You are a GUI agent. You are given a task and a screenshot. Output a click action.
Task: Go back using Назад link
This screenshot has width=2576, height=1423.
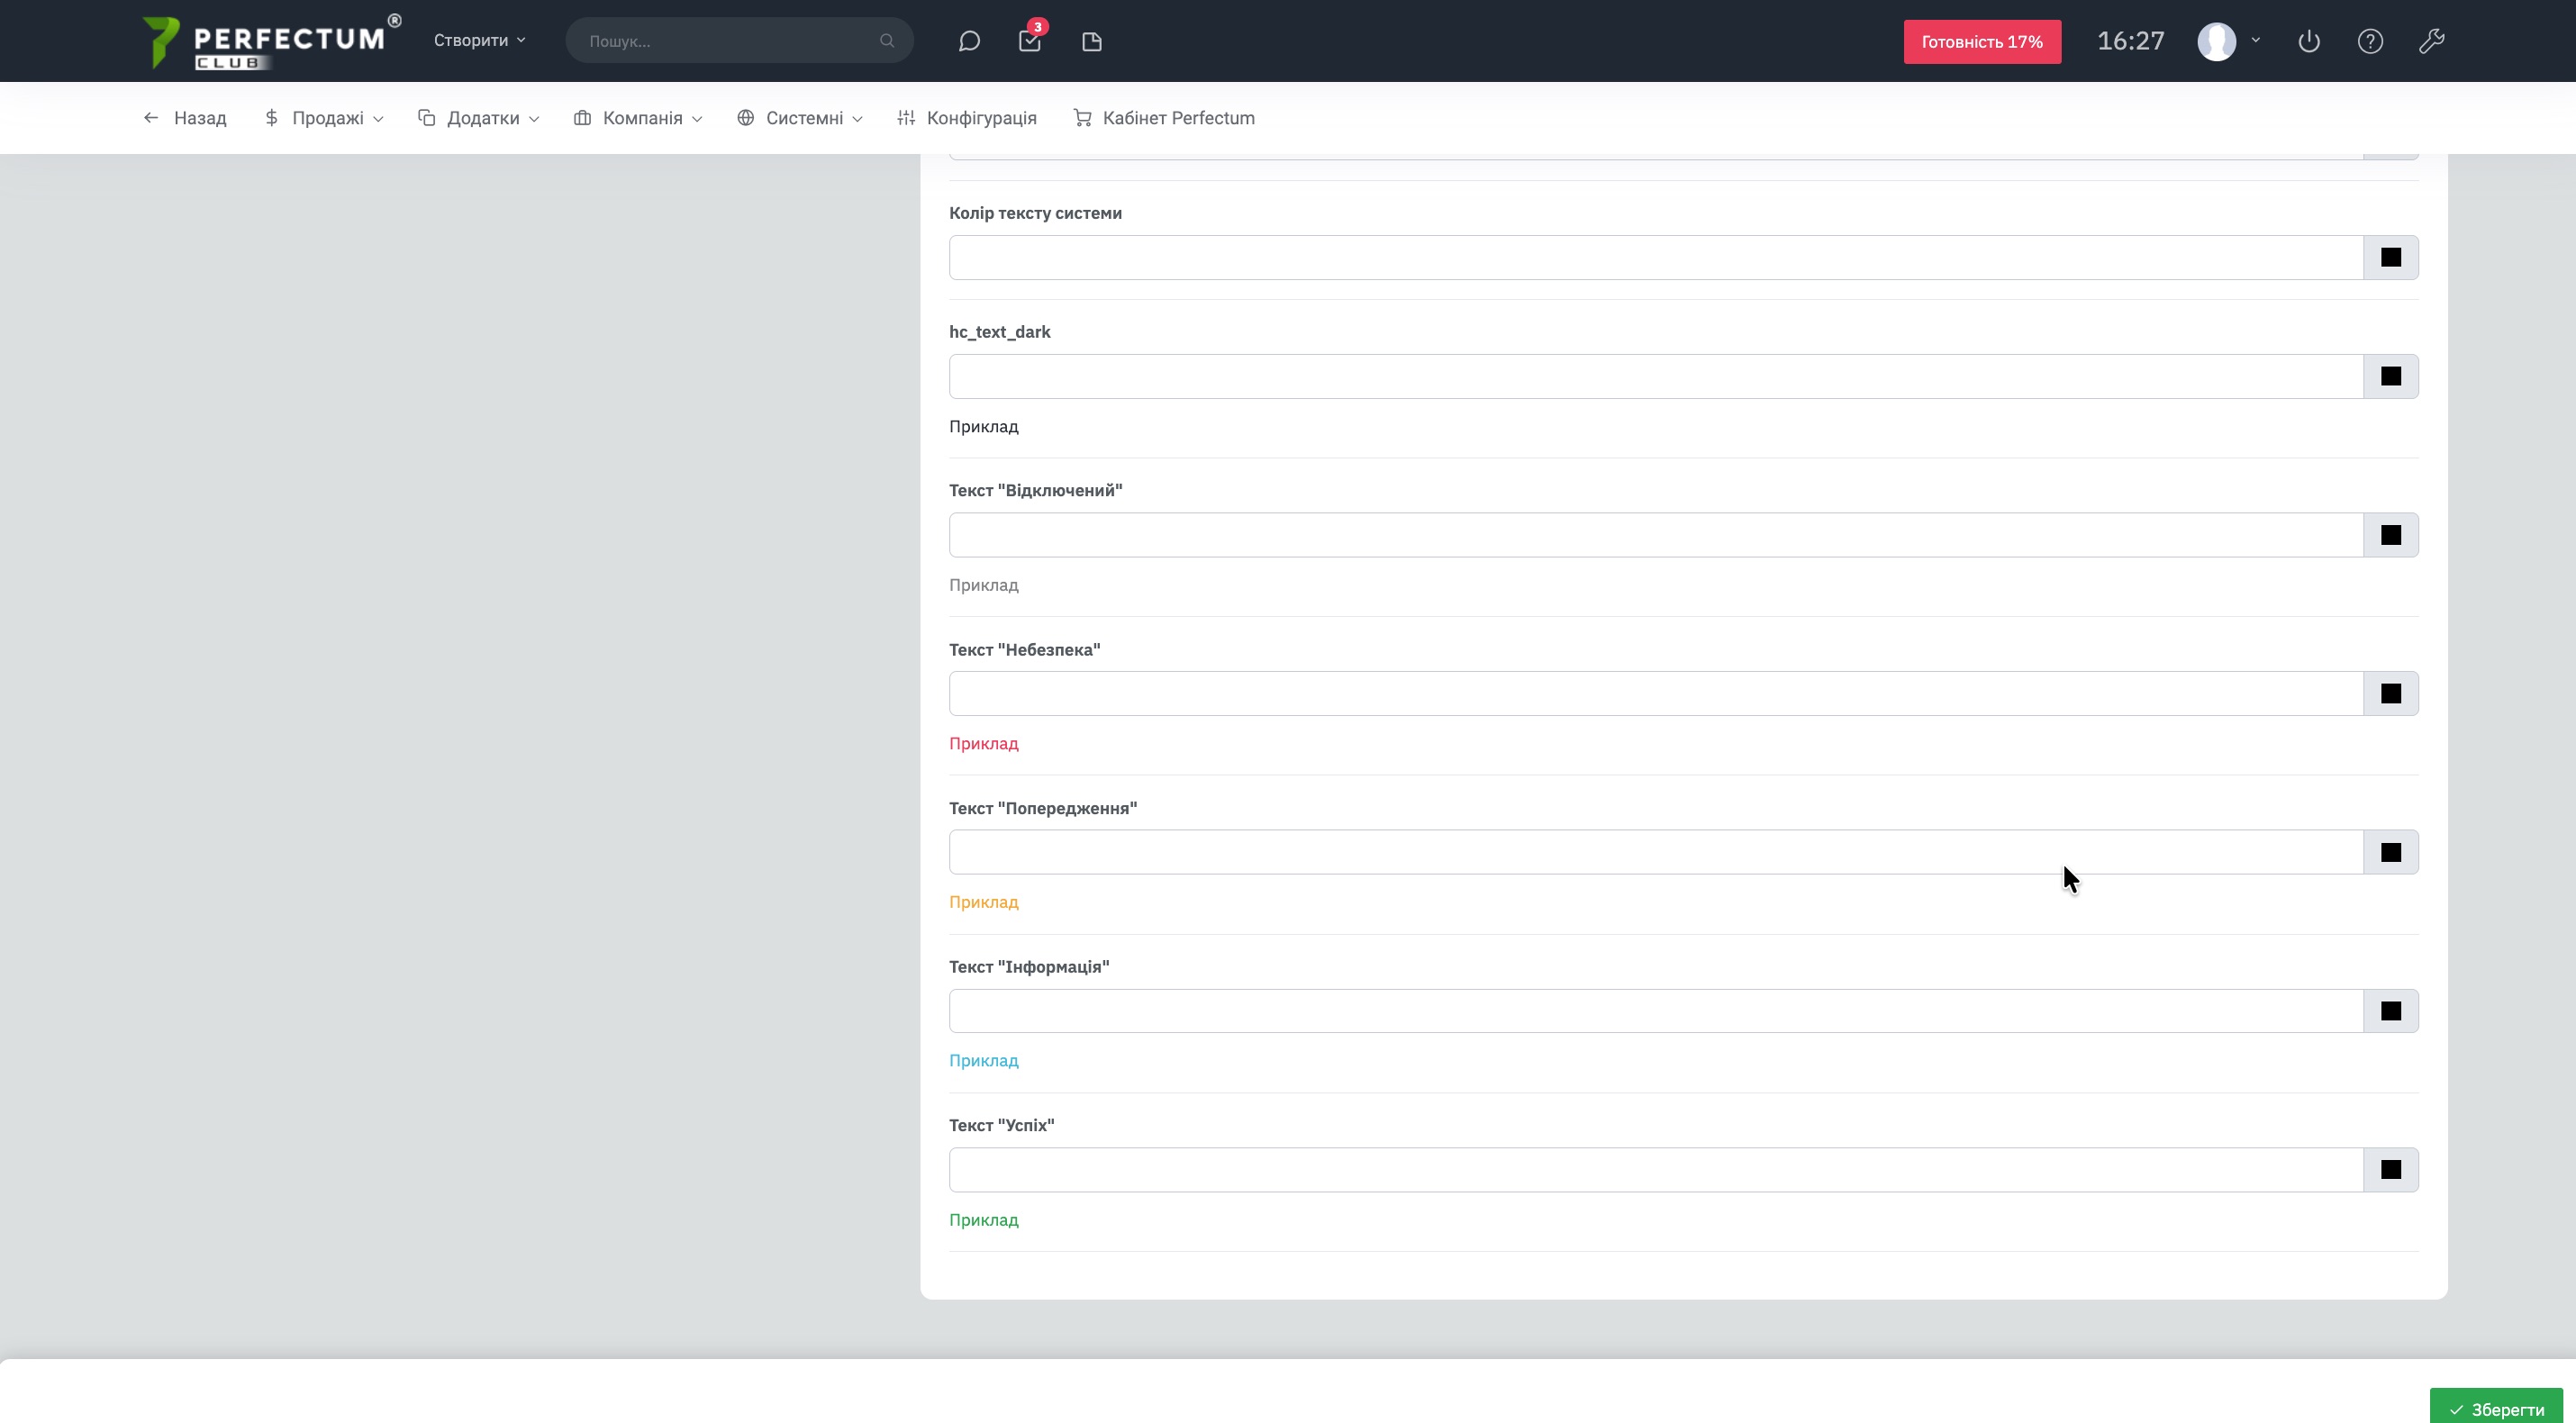click(185, 118)
